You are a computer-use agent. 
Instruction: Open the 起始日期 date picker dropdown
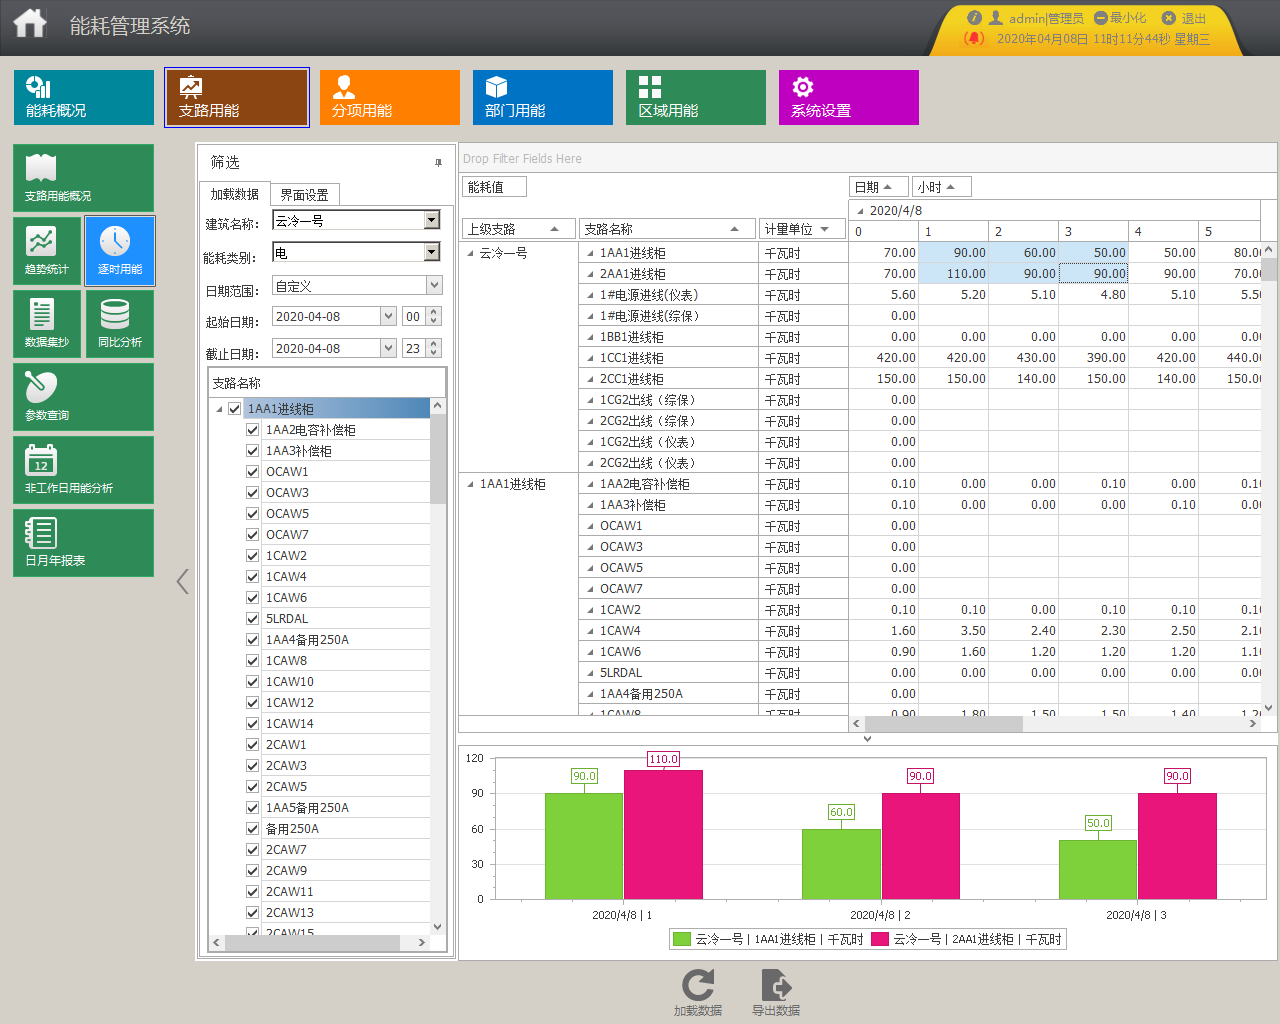click(389, 316)
